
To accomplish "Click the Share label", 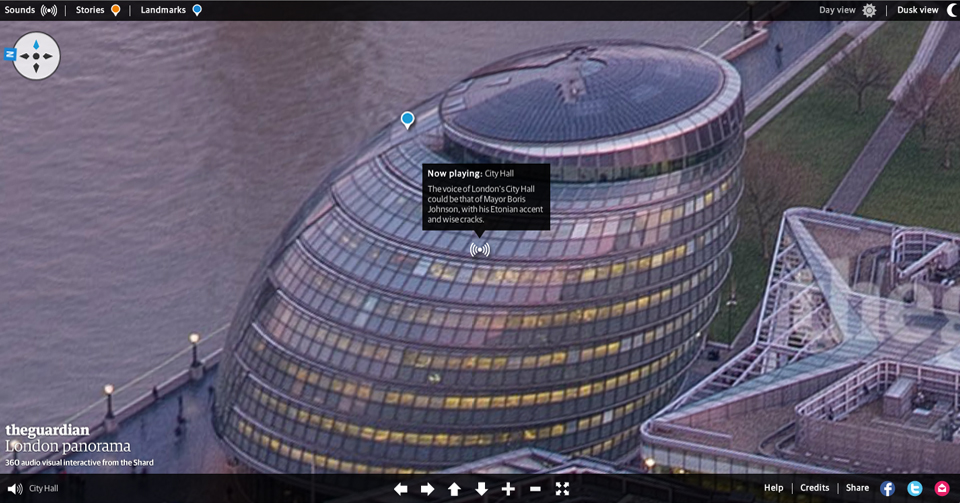I will point(857,488).
